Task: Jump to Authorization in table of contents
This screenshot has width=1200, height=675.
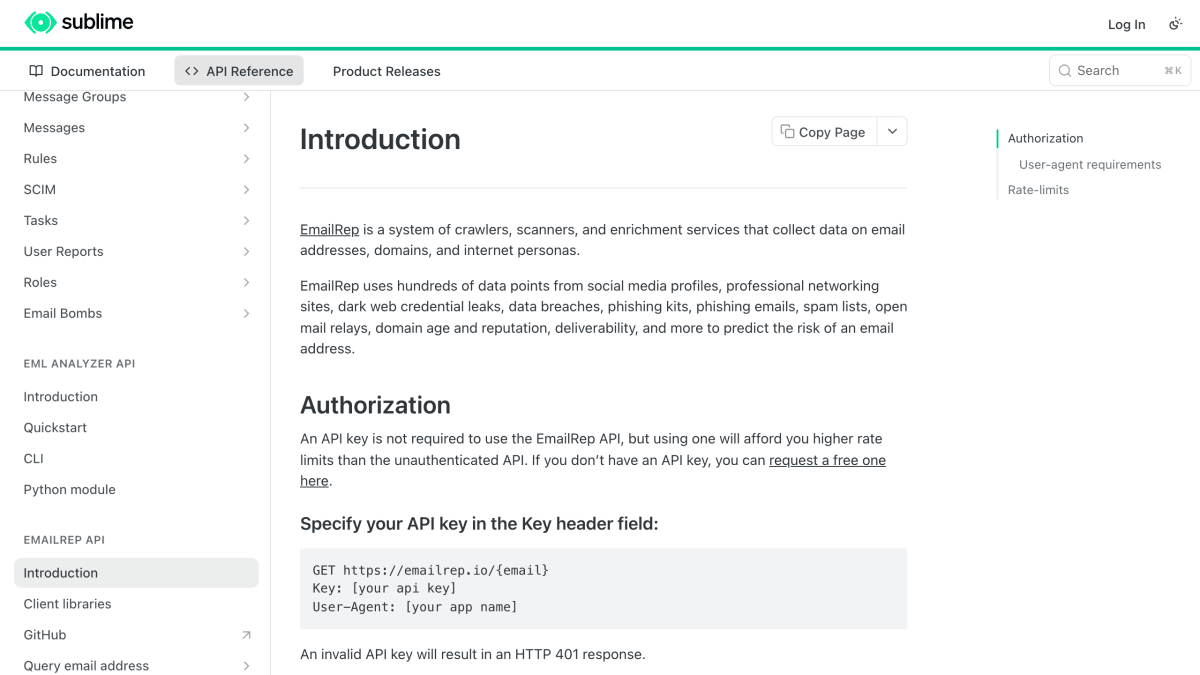Action: point(1045,138)
